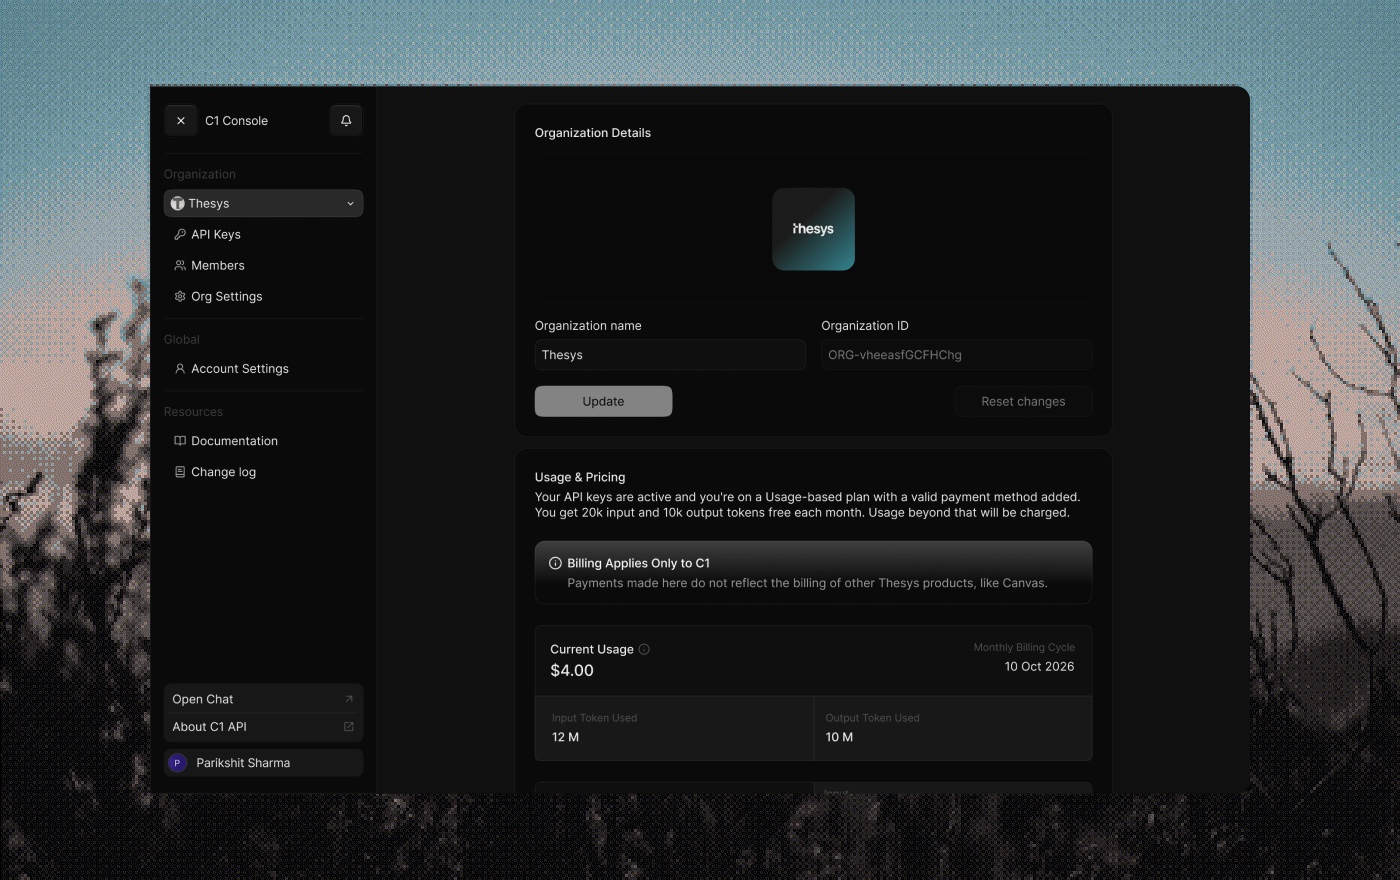Click the purple P user avatar

pos(178,763)
